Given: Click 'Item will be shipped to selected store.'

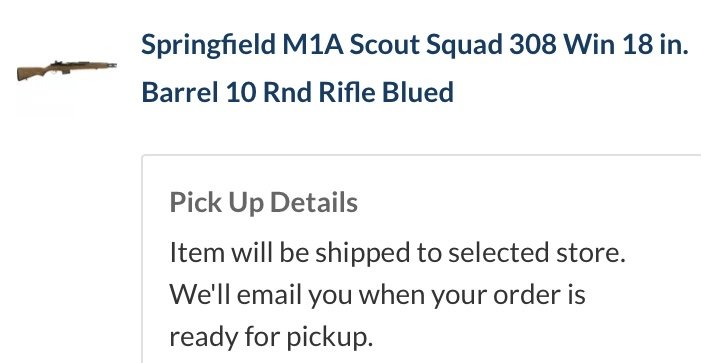Looking at the screenshot, I should coord(397,253).
